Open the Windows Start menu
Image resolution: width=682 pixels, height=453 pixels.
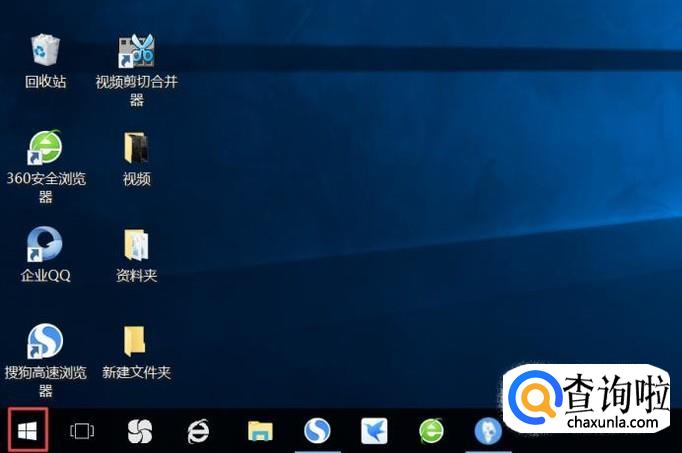[x=27, y=431]
